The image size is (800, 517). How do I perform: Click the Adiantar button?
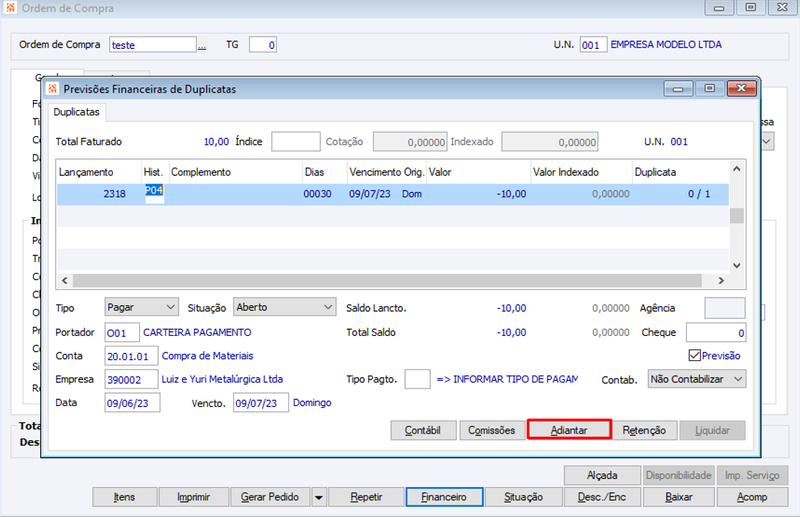click(x=569, y=430)
